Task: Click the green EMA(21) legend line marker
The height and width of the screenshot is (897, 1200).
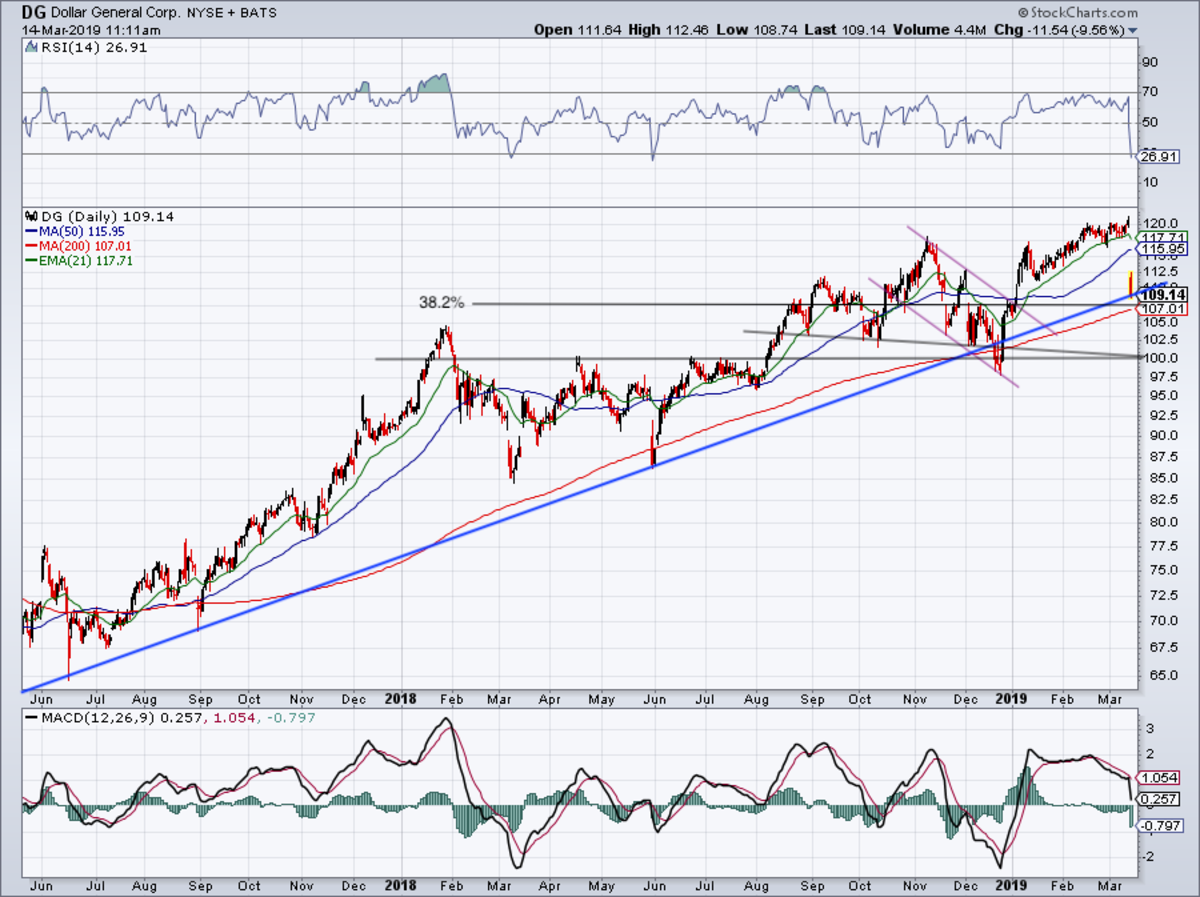Action: 30,258
